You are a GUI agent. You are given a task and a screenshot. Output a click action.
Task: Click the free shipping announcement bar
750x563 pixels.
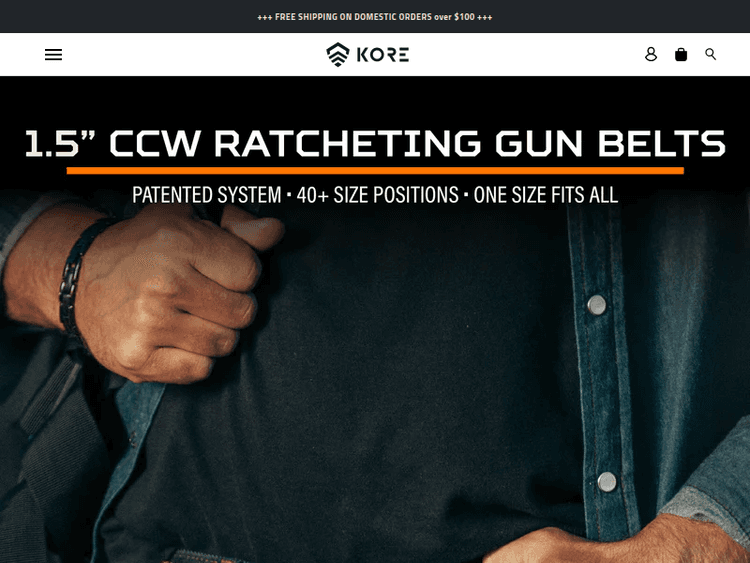tap(375, 17)
